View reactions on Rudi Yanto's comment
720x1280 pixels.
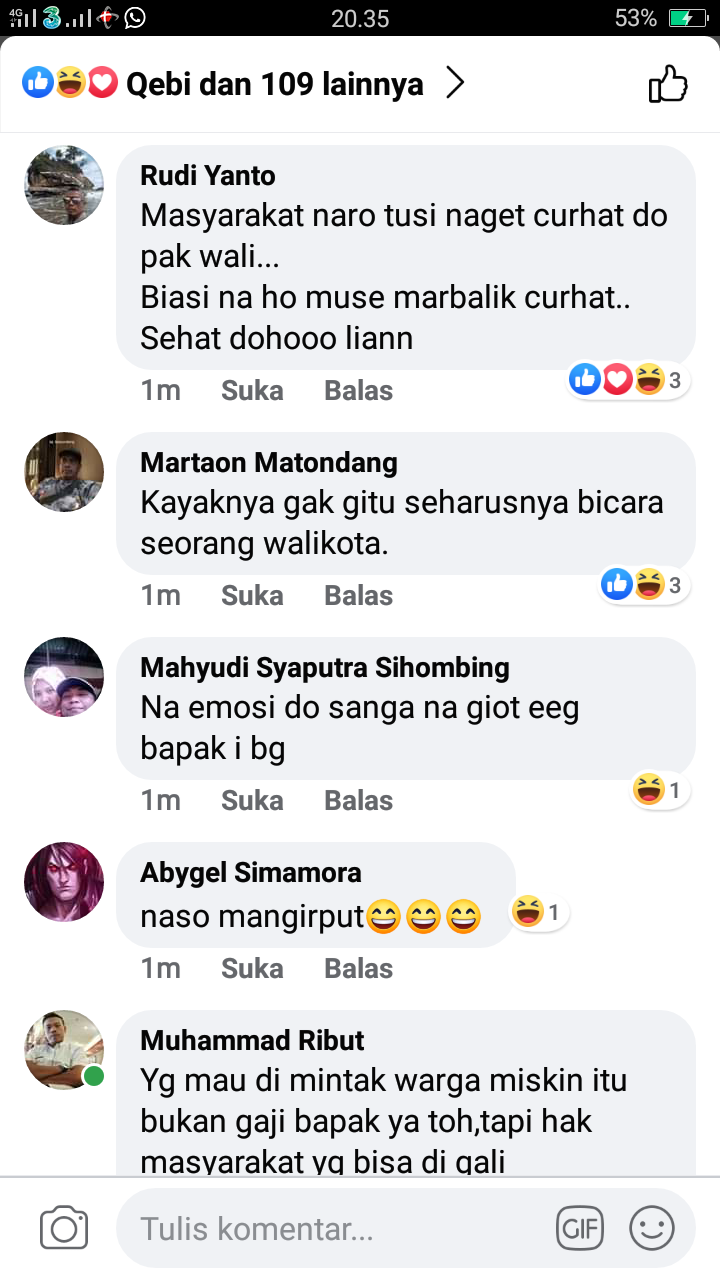tap(628, 380)
